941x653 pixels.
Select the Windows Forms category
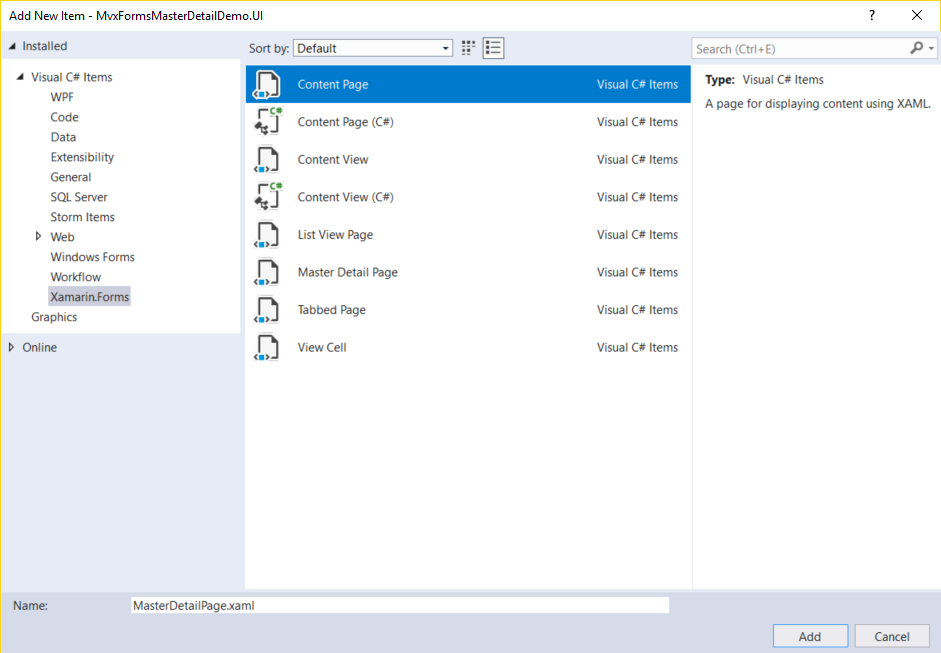coord(92,256)
